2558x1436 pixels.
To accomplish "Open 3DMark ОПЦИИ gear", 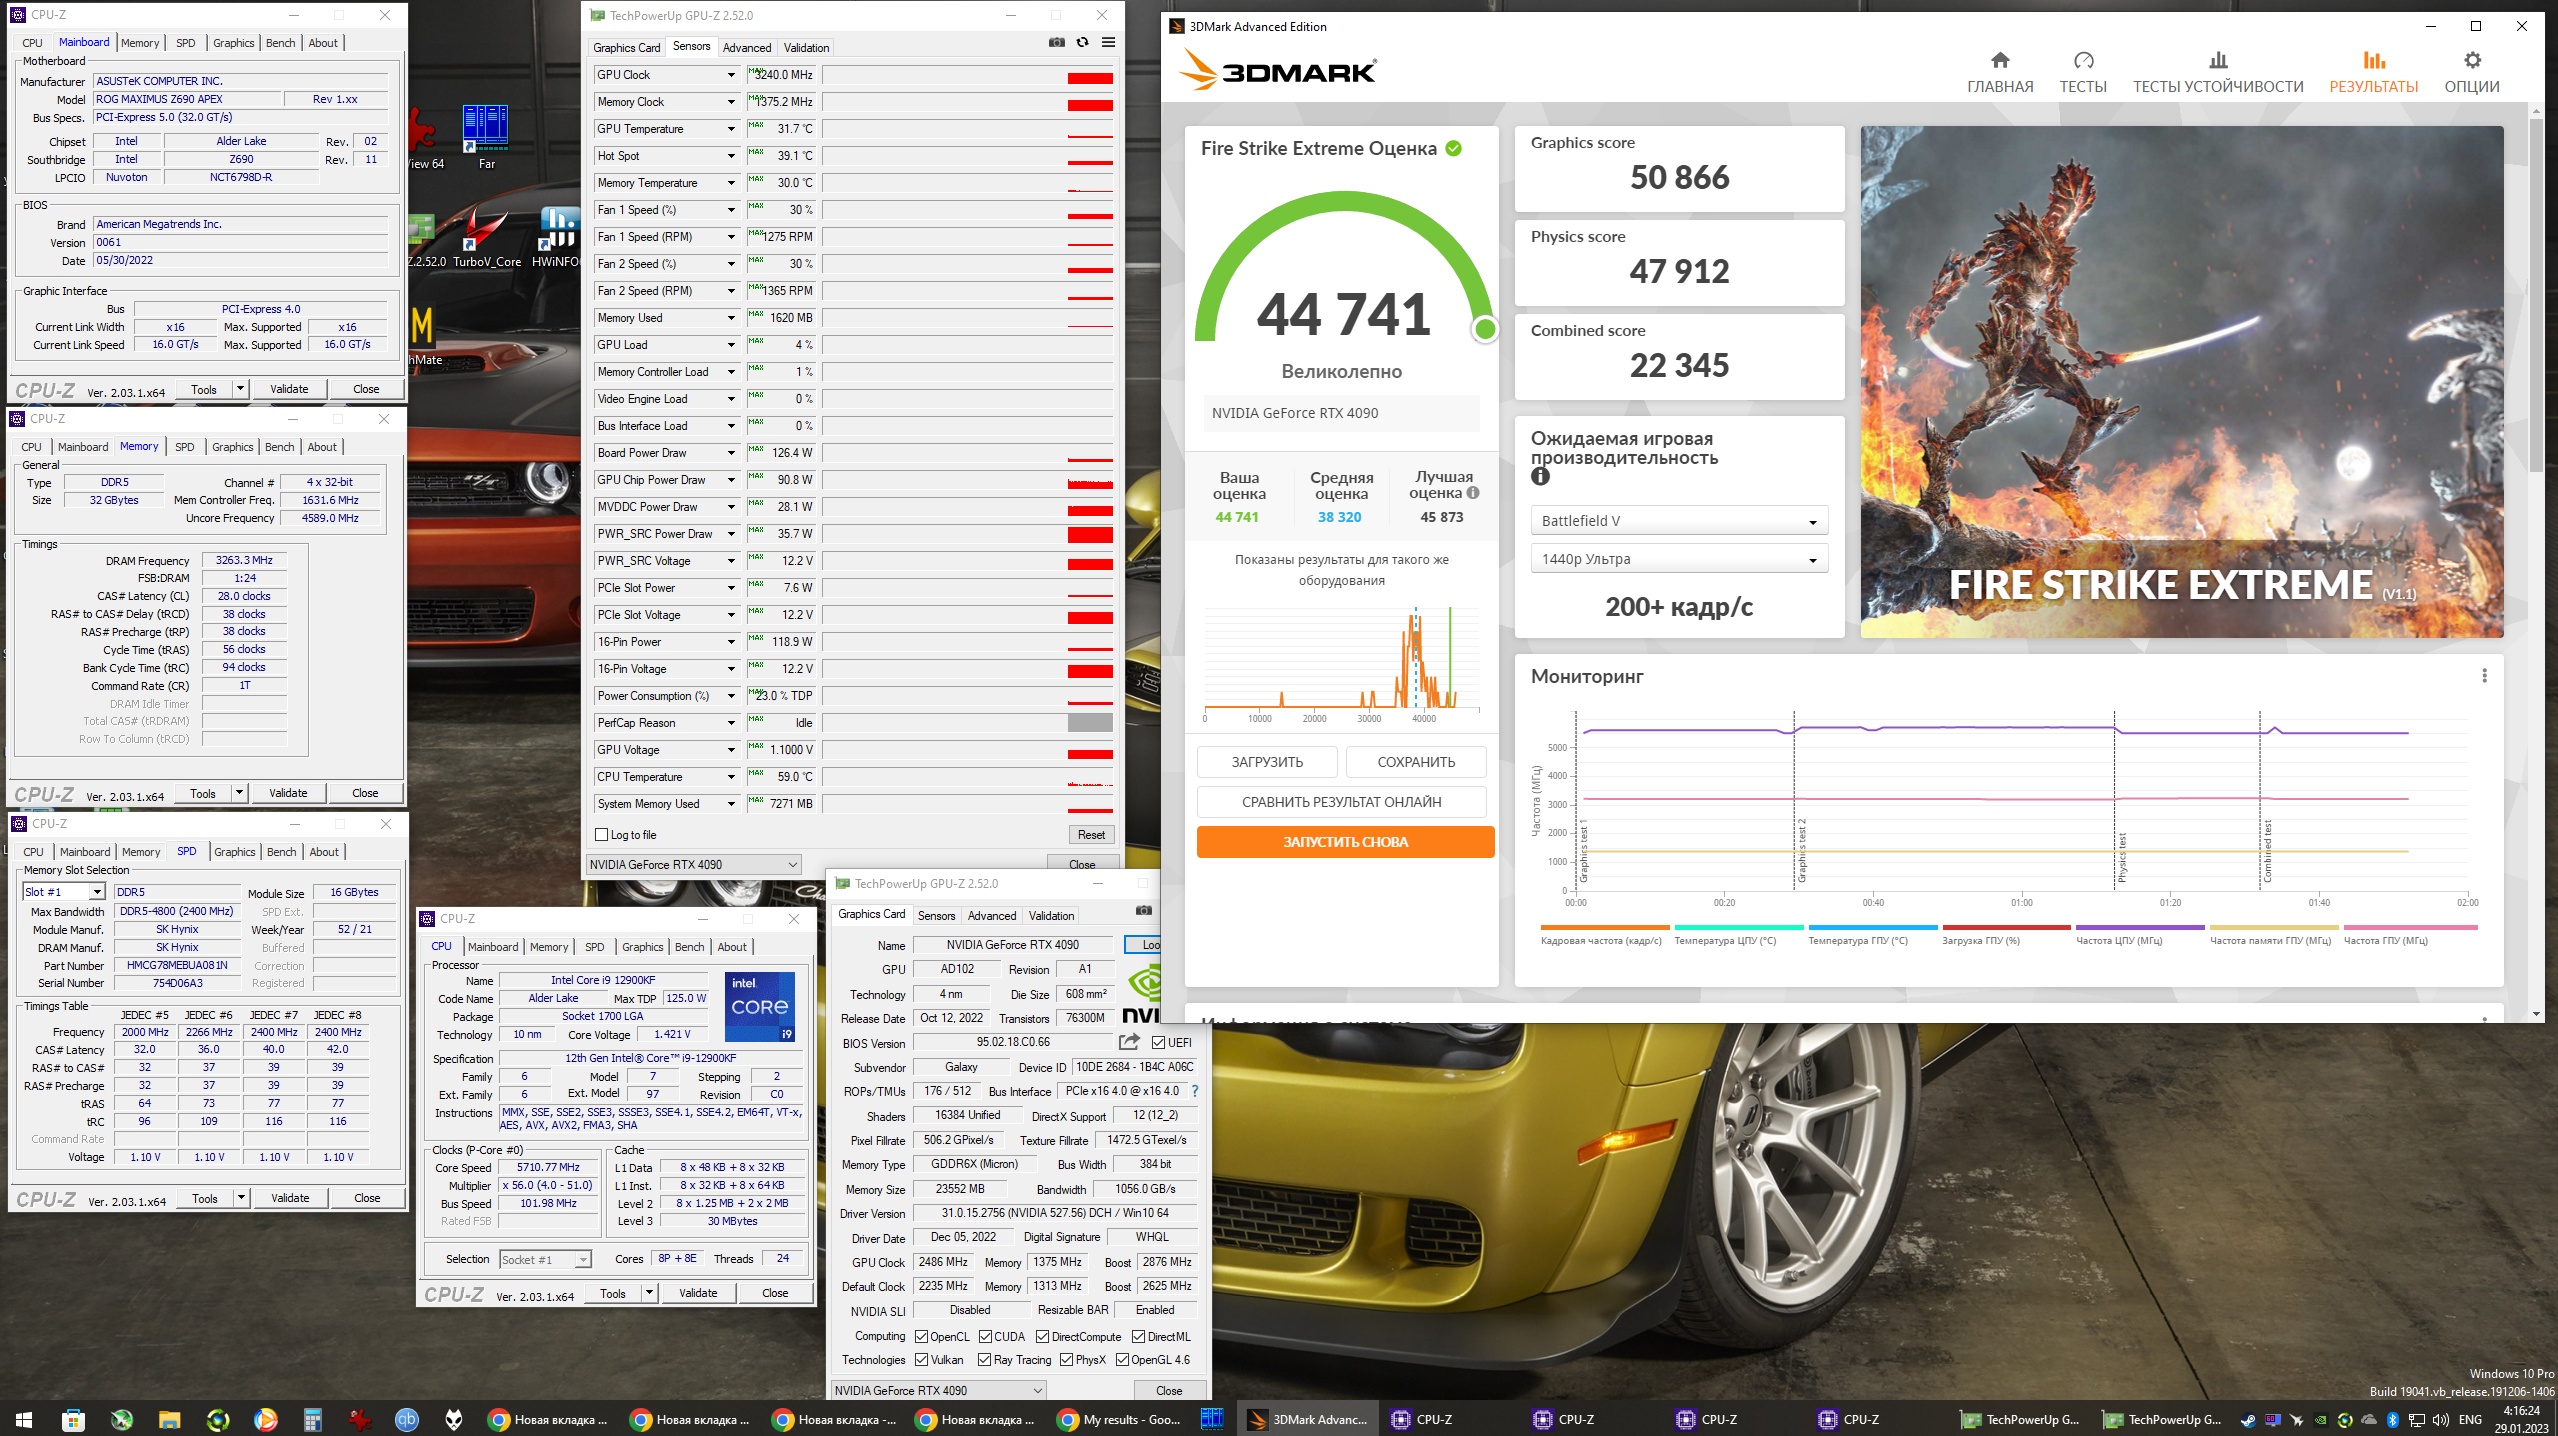I will click(x=2472, y=72).
